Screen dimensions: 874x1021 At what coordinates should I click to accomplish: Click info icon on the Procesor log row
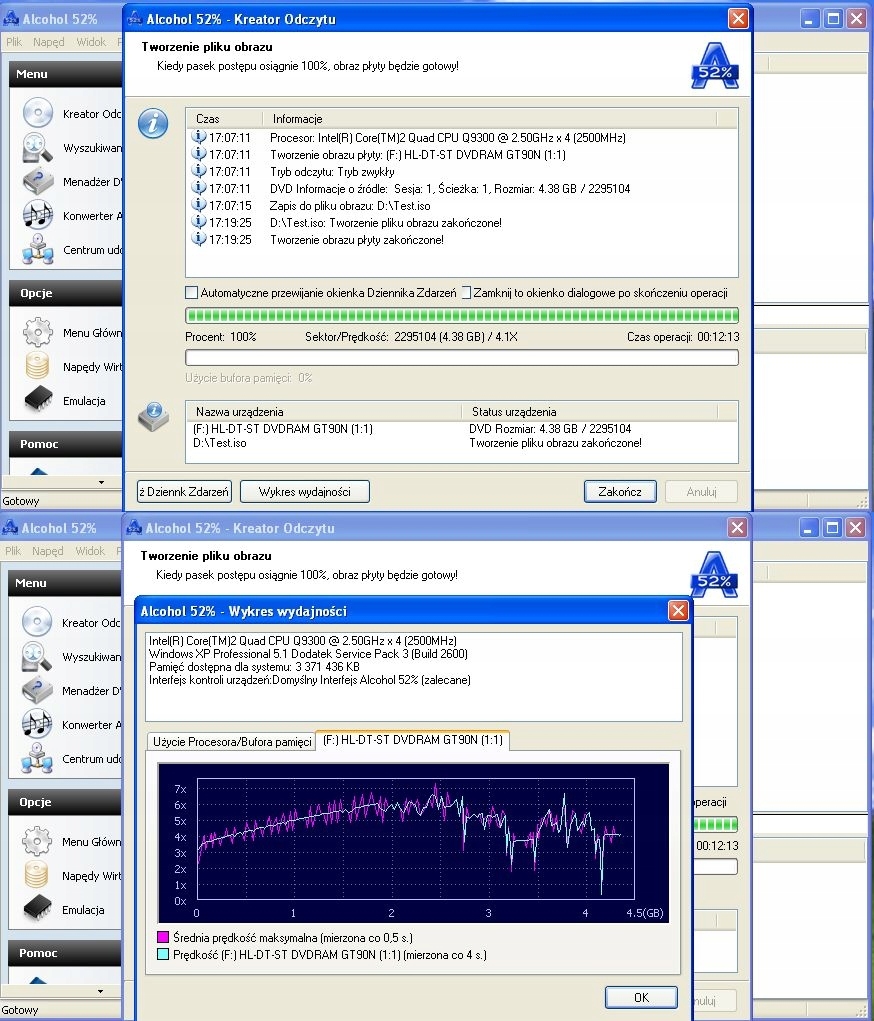pyautogui.click(x=199, y=137)
